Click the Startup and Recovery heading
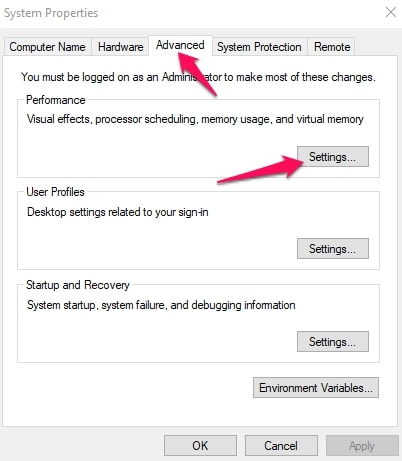Viewport: 402px width, 461px height. [78, 285]
